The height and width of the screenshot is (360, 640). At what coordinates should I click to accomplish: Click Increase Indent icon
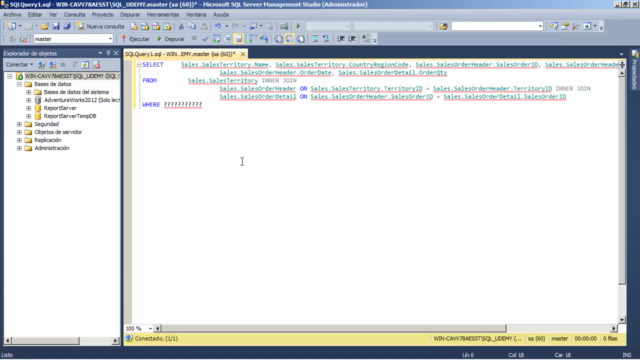click(x=352, y=39)
